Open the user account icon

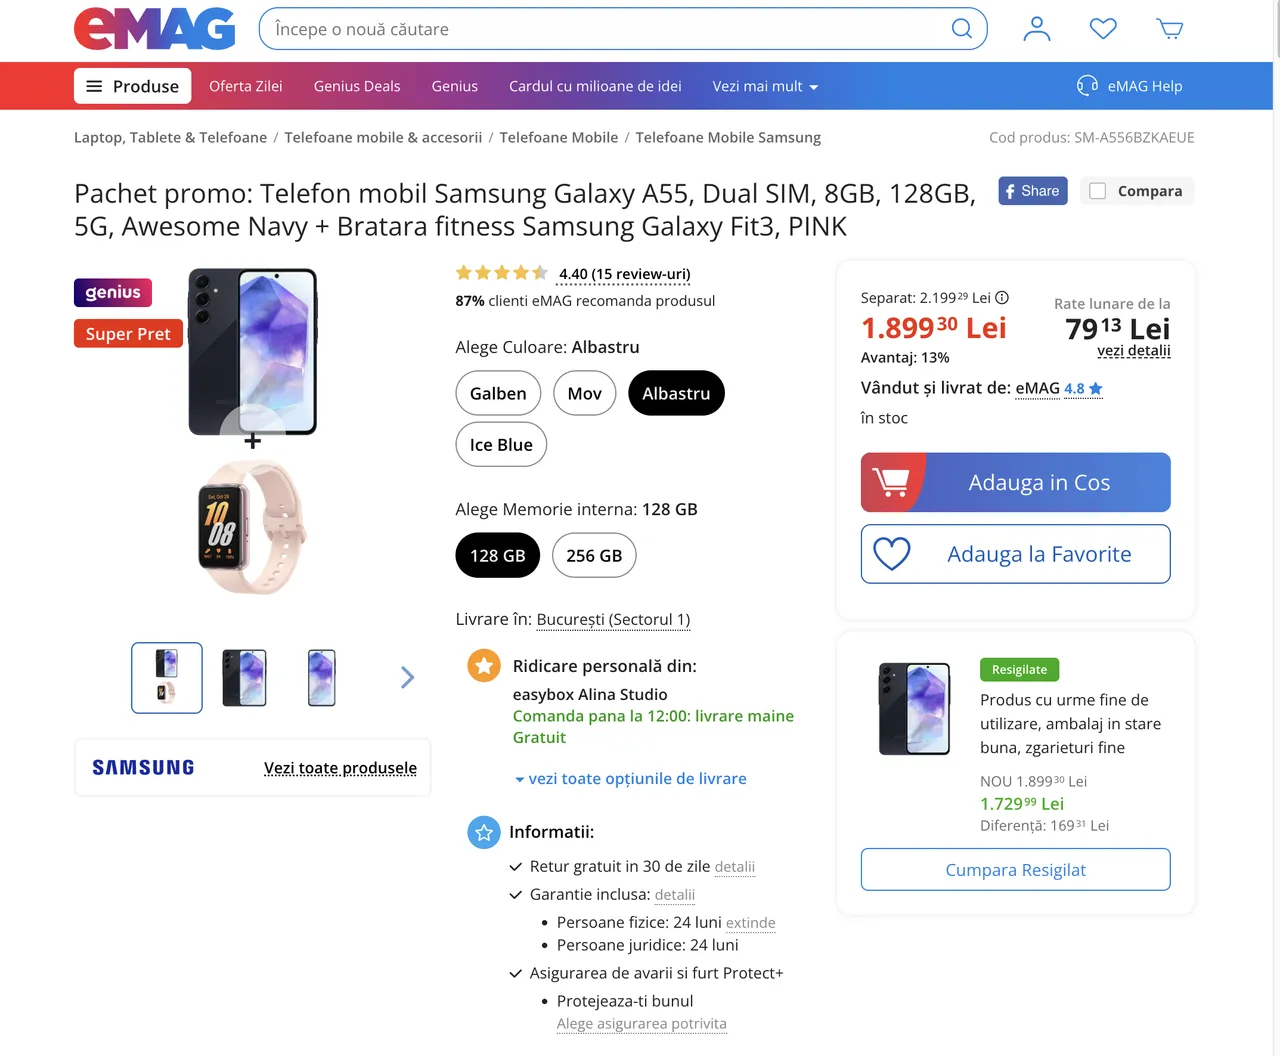(1037, 29)
